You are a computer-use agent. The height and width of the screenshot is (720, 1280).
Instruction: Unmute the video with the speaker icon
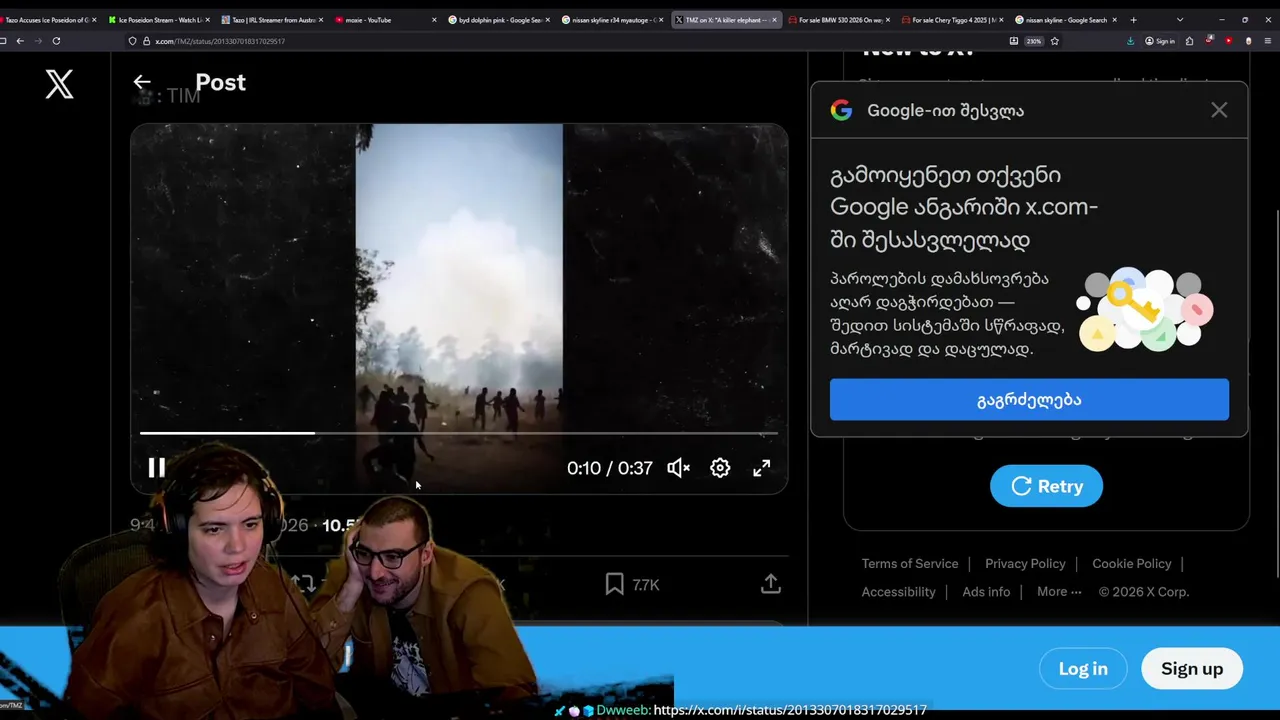(x=678, y=468)
